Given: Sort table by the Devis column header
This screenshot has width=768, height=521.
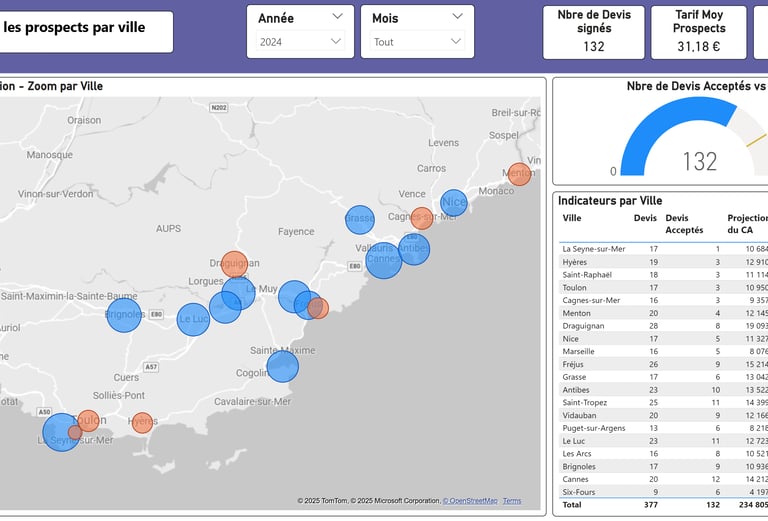Looking at the screenshot, I should (x=645, y=218).
